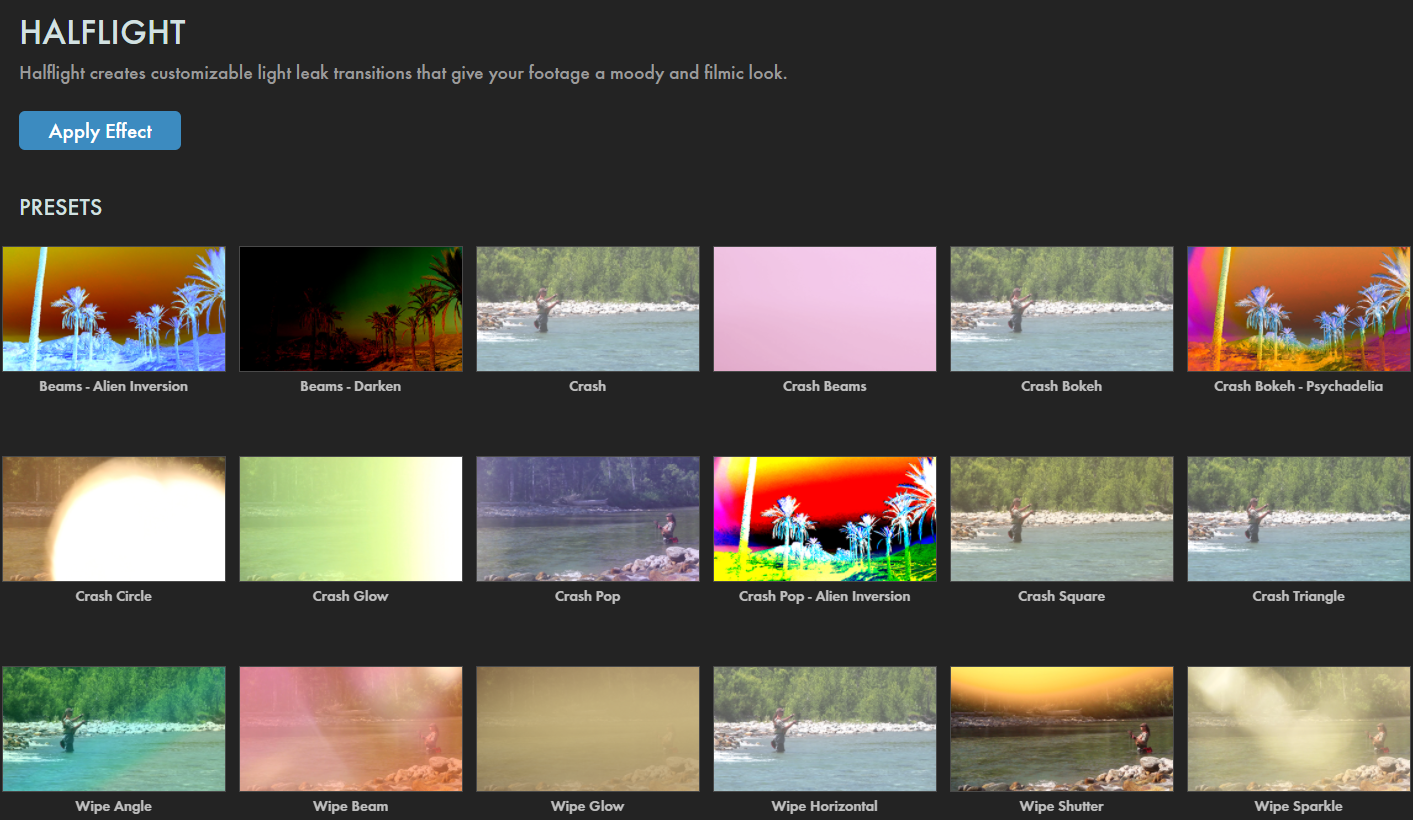The height and width of the screenshot is (820, 1413).
Task: Click the "Crash Bokeh - Psychadelia" label text
Action: click(x=1299, y=386)
